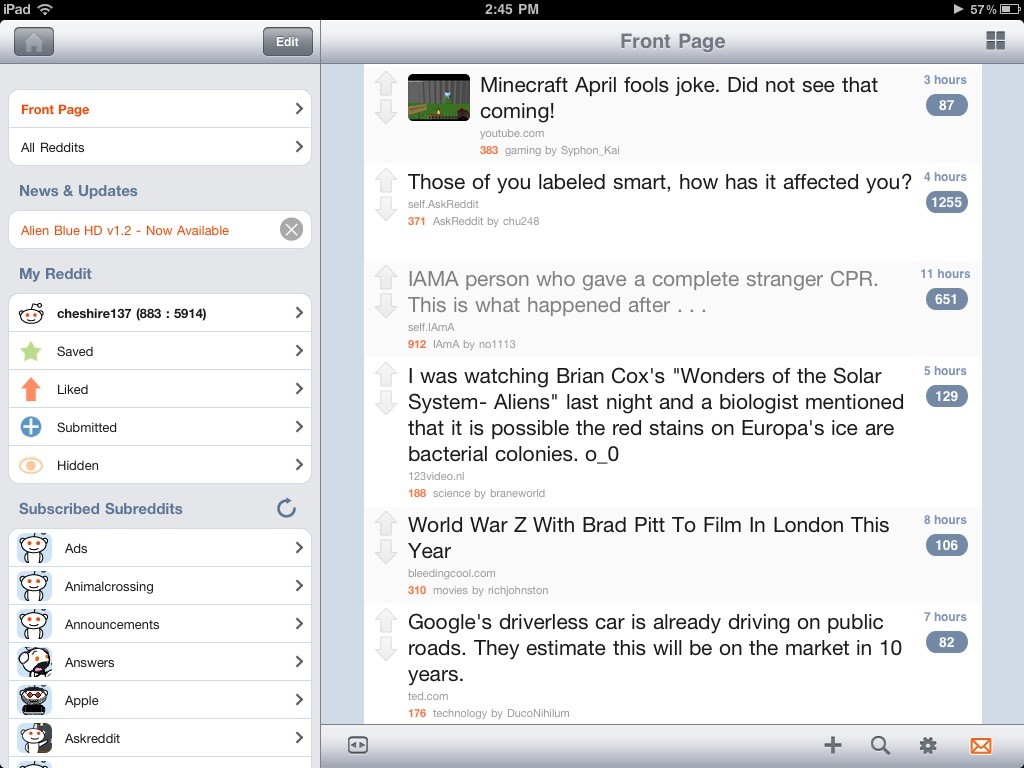The image size is (1024, 768).
Task: Open the 82 comments bubble
Action: 946,643
